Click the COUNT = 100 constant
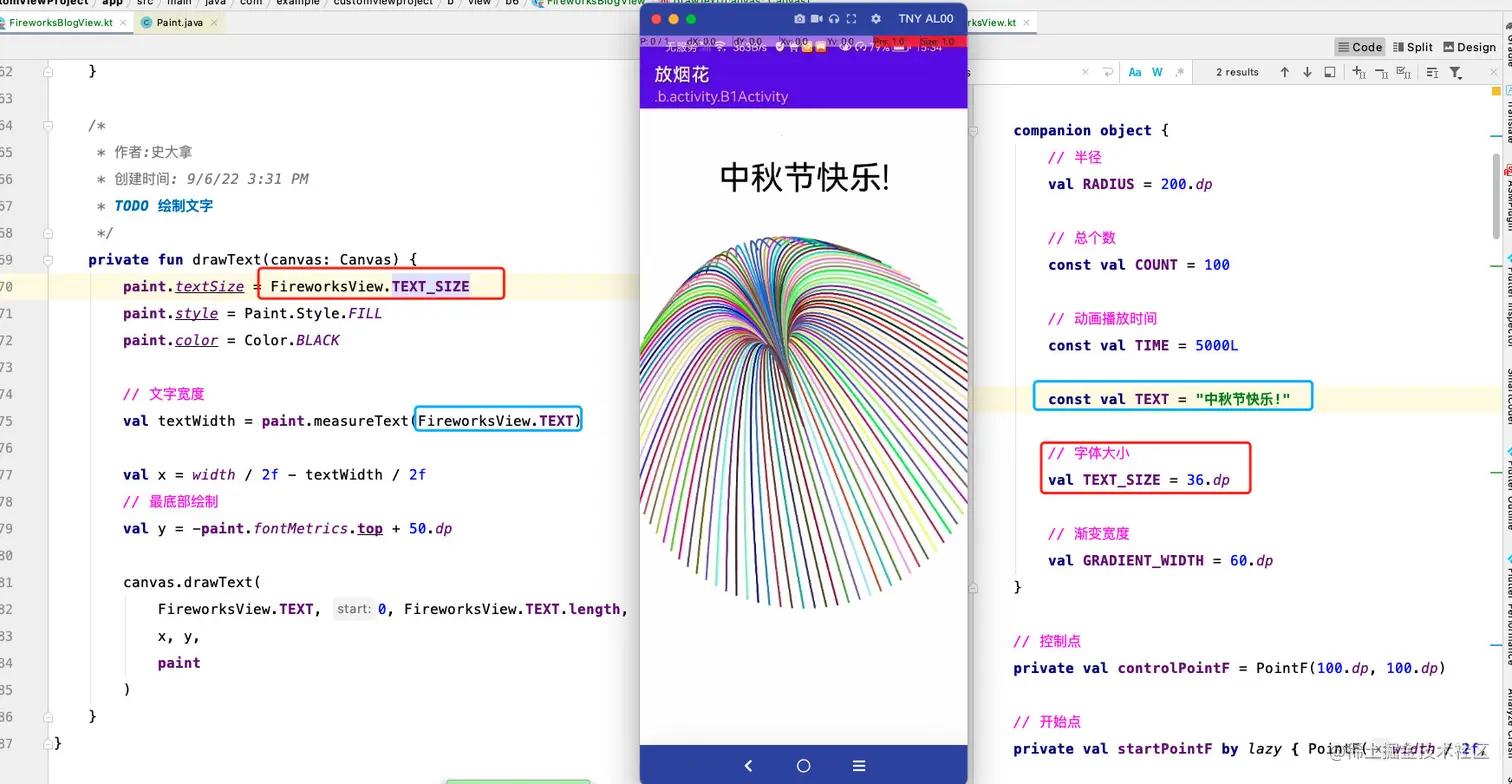 [1139, 265]
